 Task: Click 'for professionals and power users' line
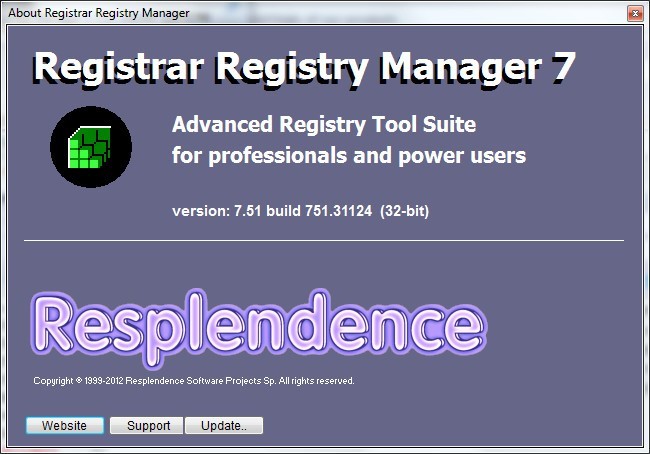(348, 156)
